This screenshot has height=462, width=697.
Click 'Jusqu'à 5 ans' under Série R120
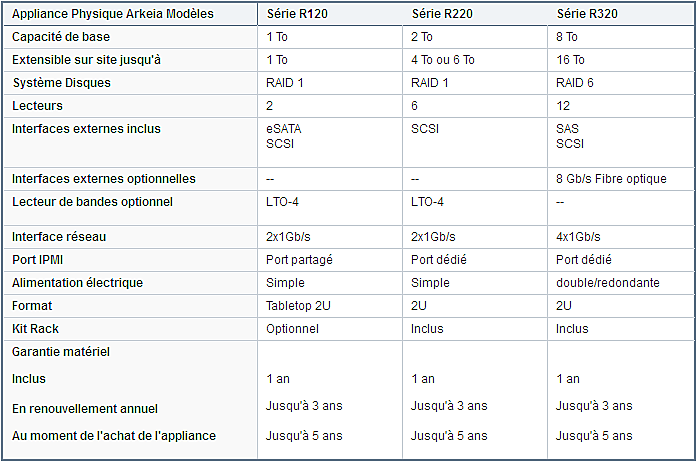click(x=304, y=436)
